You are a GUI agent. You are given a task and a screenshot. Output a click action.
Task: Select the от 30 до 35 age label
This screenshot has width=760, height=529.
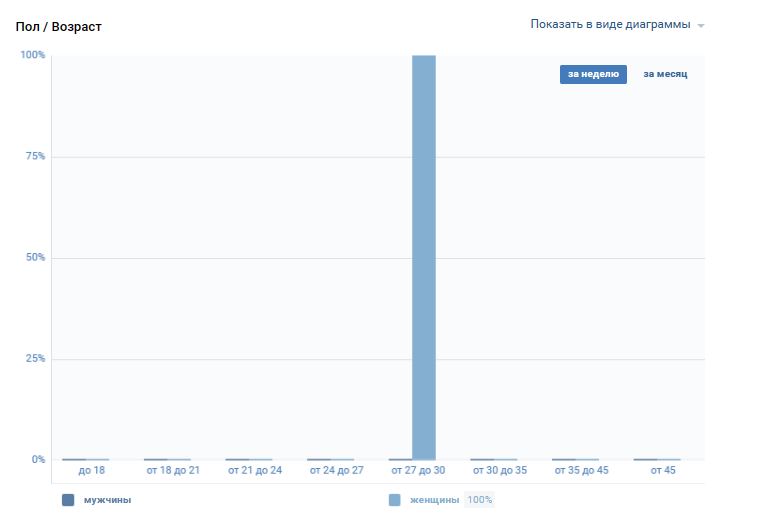coord(499,470)
